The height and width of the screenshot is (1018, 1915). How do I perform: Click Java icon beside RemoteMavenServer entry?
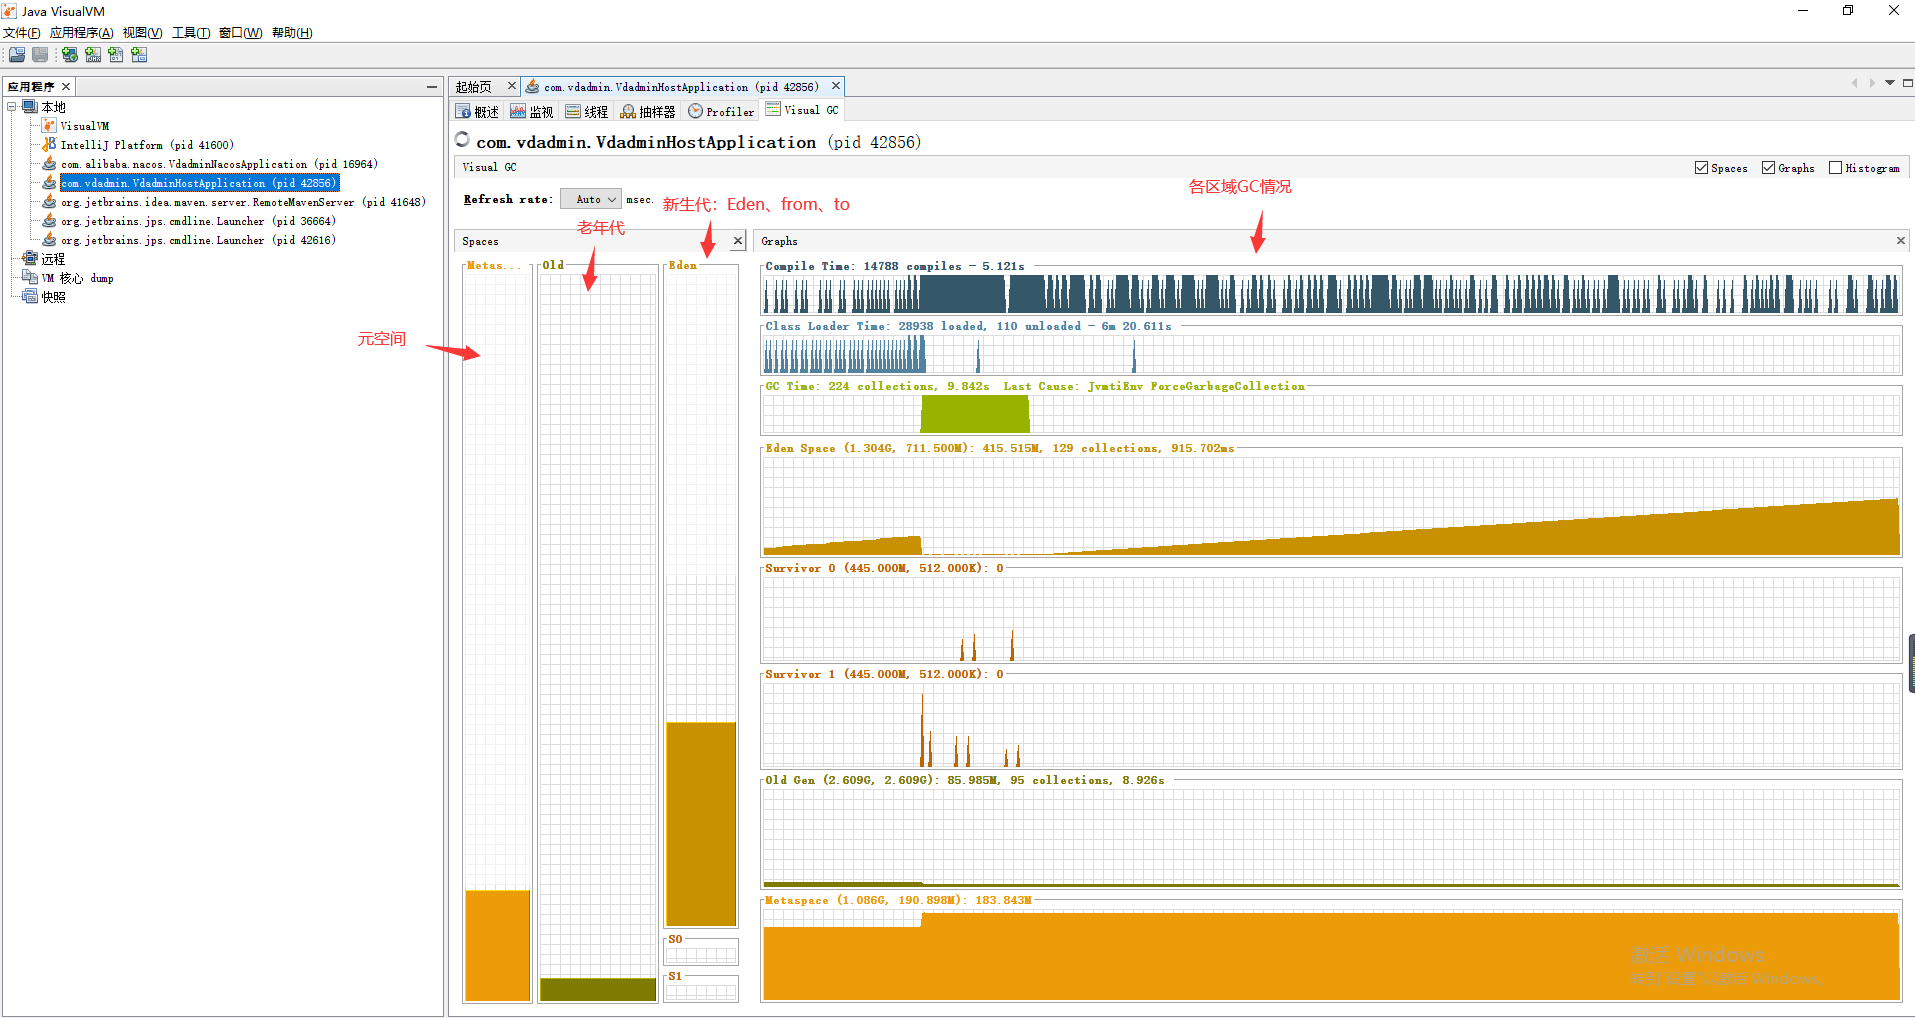tap(49, 201)
